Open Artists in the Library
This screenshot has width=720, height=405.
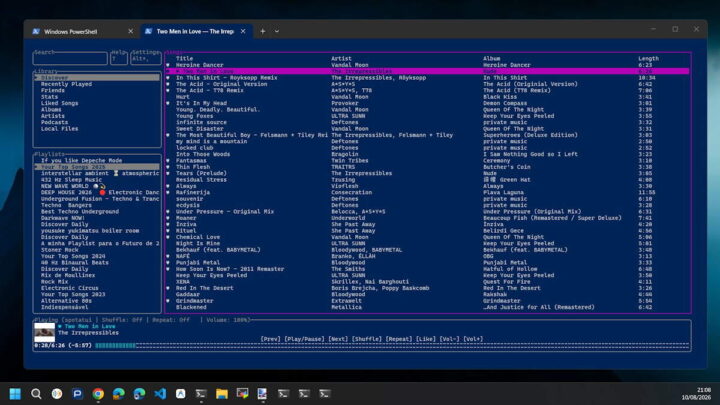tap(53, 116)
